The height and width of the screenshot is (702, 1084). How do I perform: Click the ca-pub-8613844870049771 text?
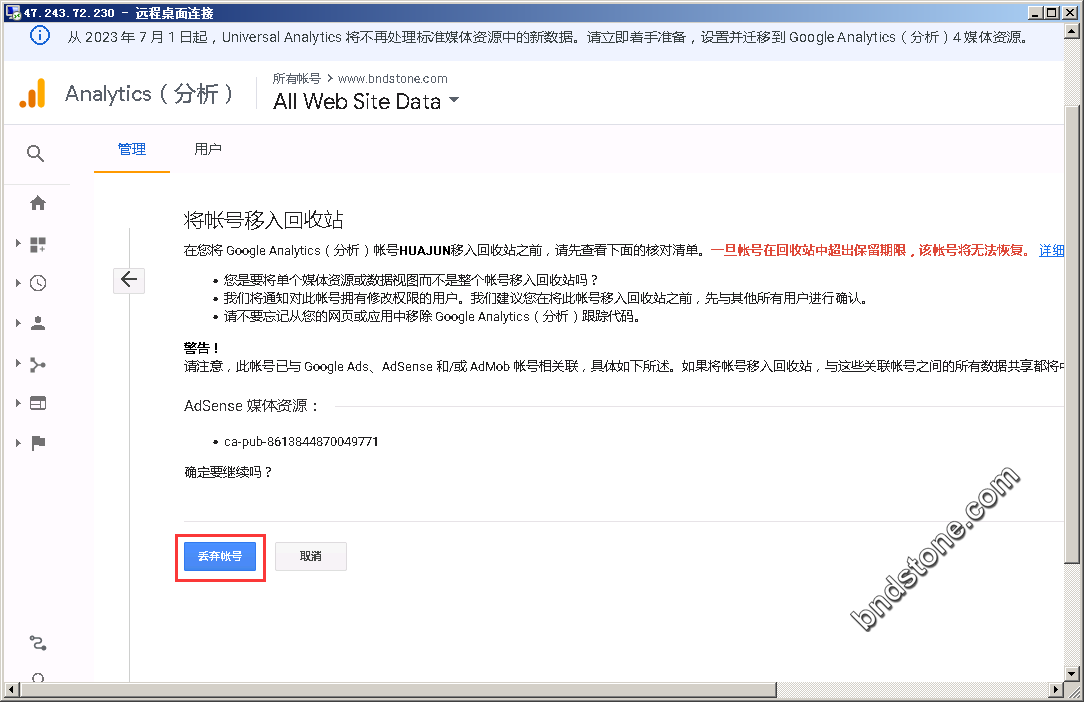pos(301,441)
